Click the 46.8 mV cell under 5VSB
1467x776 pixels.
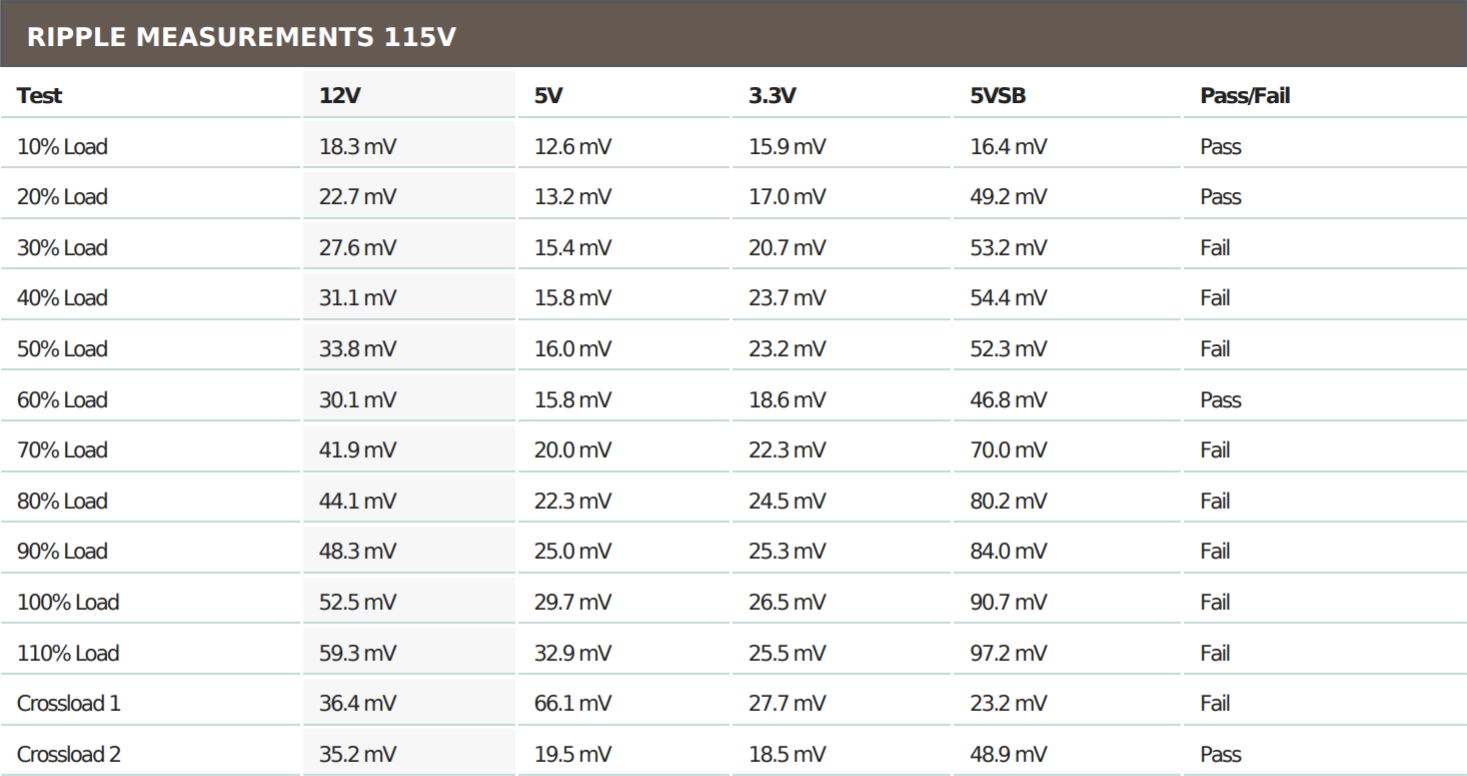(1009, 400)
